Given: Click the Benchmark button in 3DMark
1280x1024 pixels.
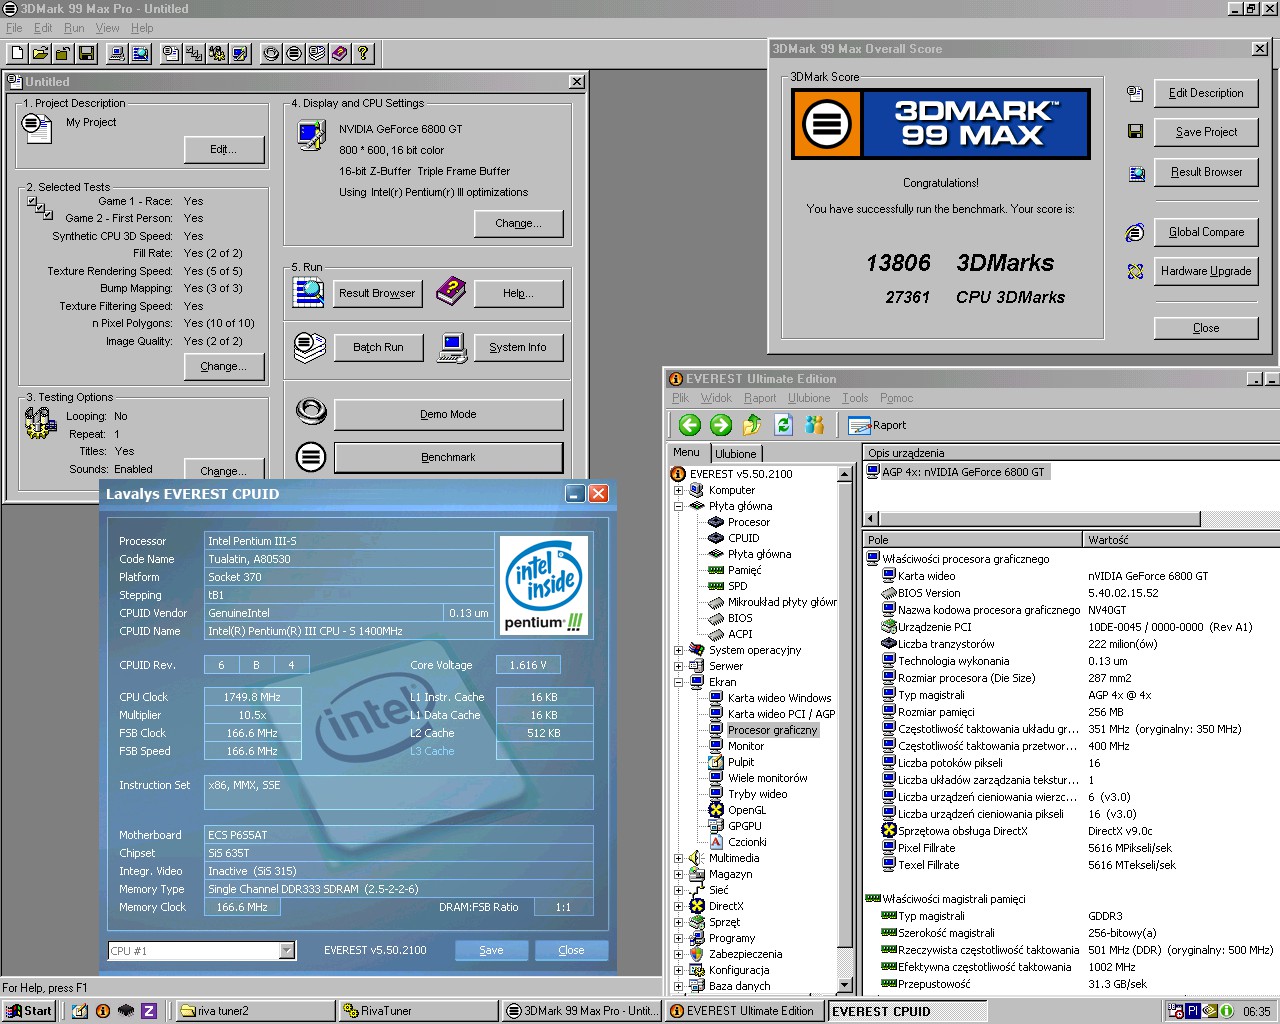Looking at the screenshot, I should pos(448,457).
